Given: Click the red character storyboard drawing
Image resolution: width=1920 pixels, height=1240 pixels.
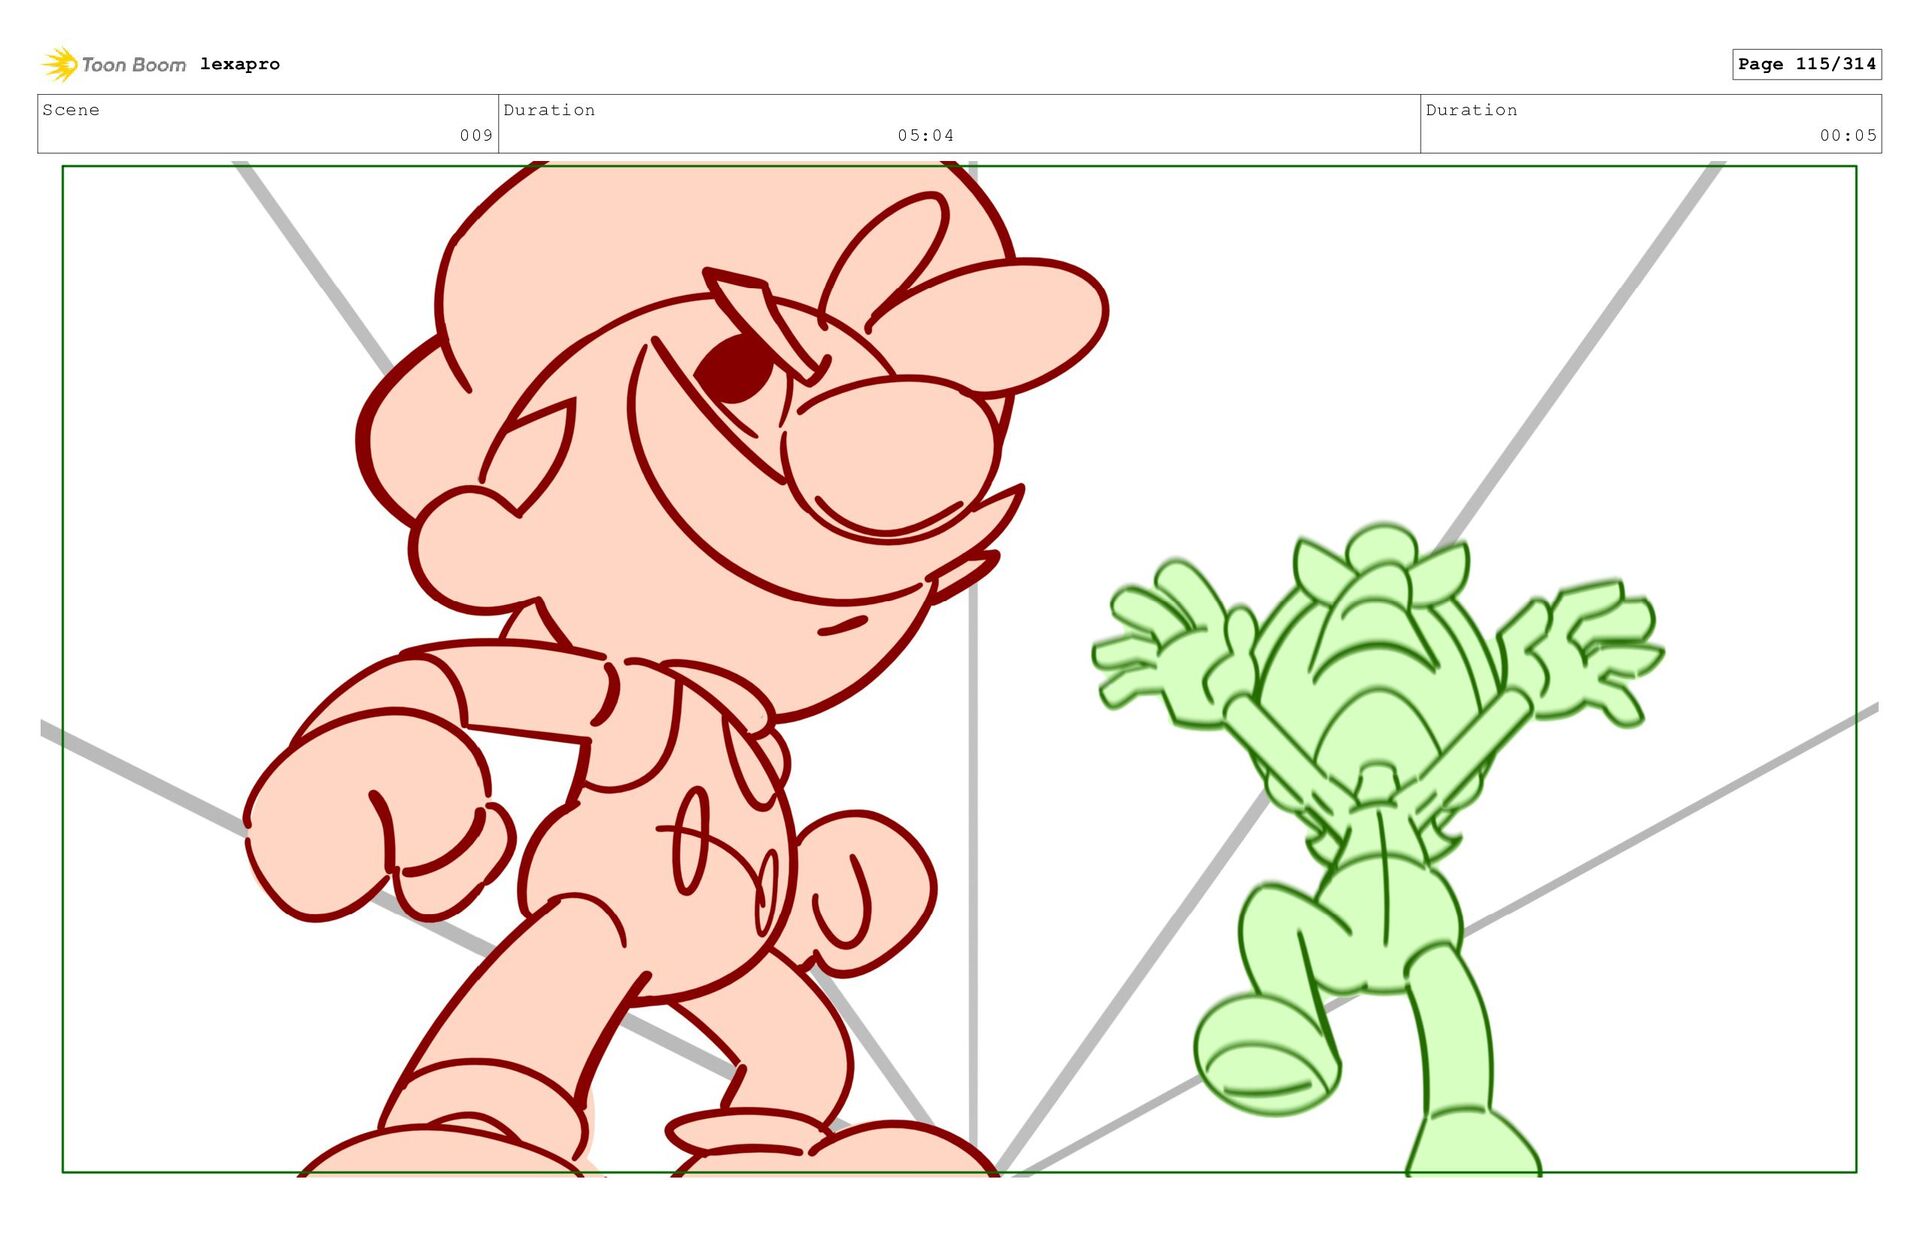Looking at the screenshot, I should click(676, 668).
